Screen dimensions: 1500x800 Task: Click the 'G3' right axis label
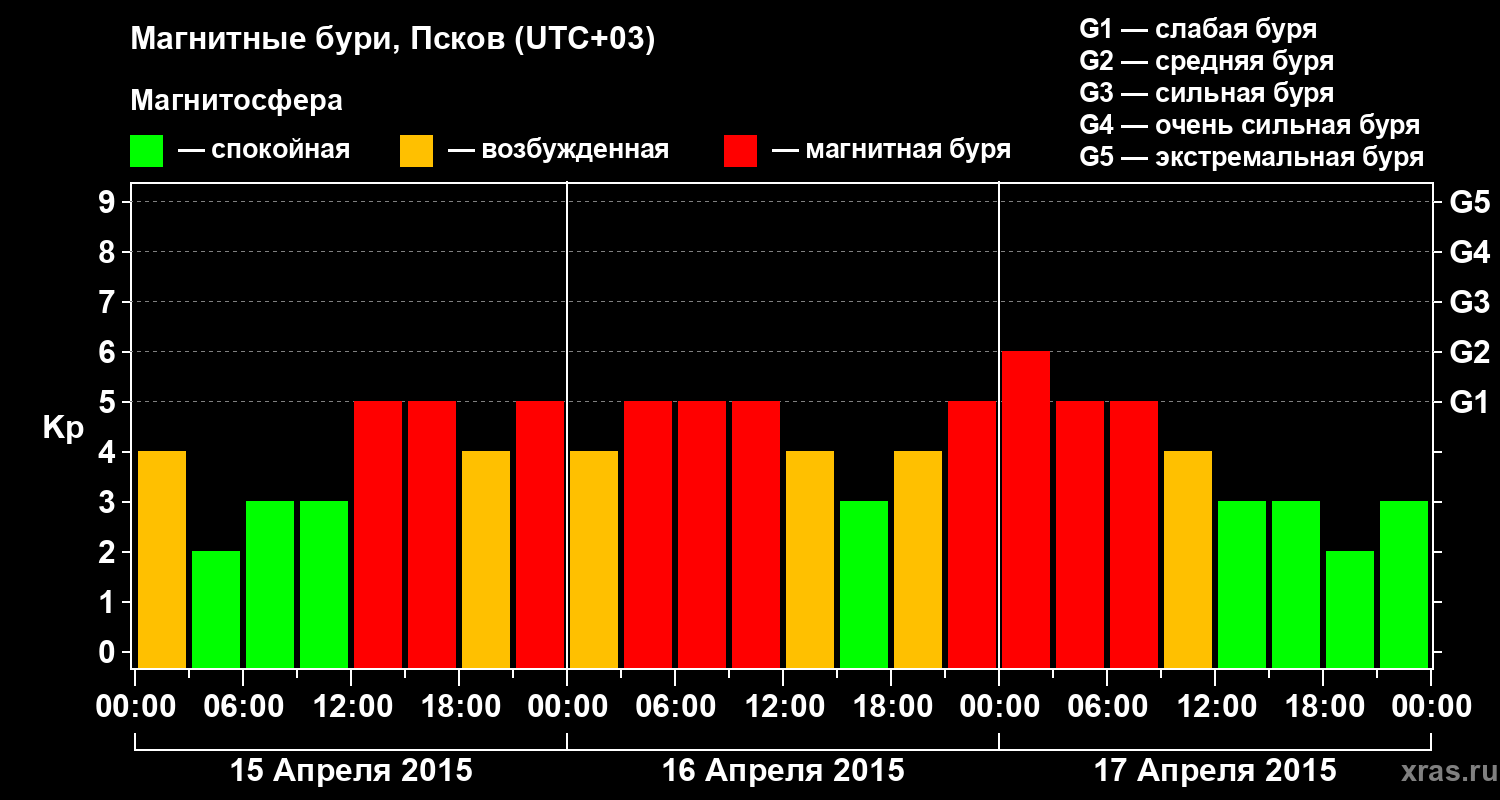1470,302
